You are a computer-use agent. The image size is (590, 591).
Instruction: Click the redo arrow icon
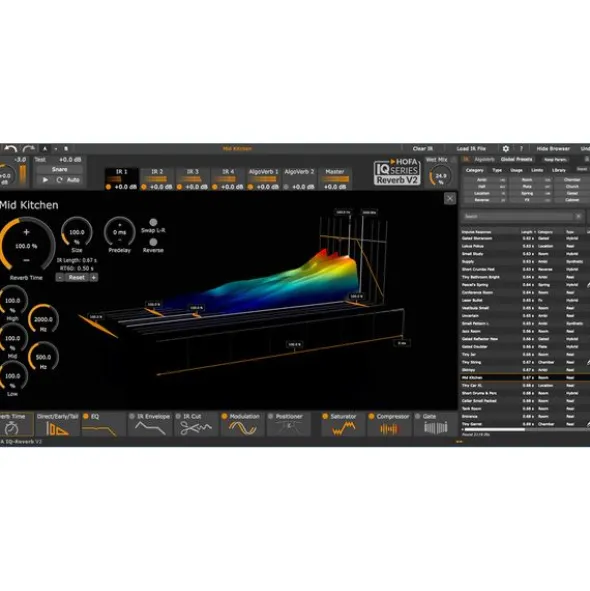29,149
